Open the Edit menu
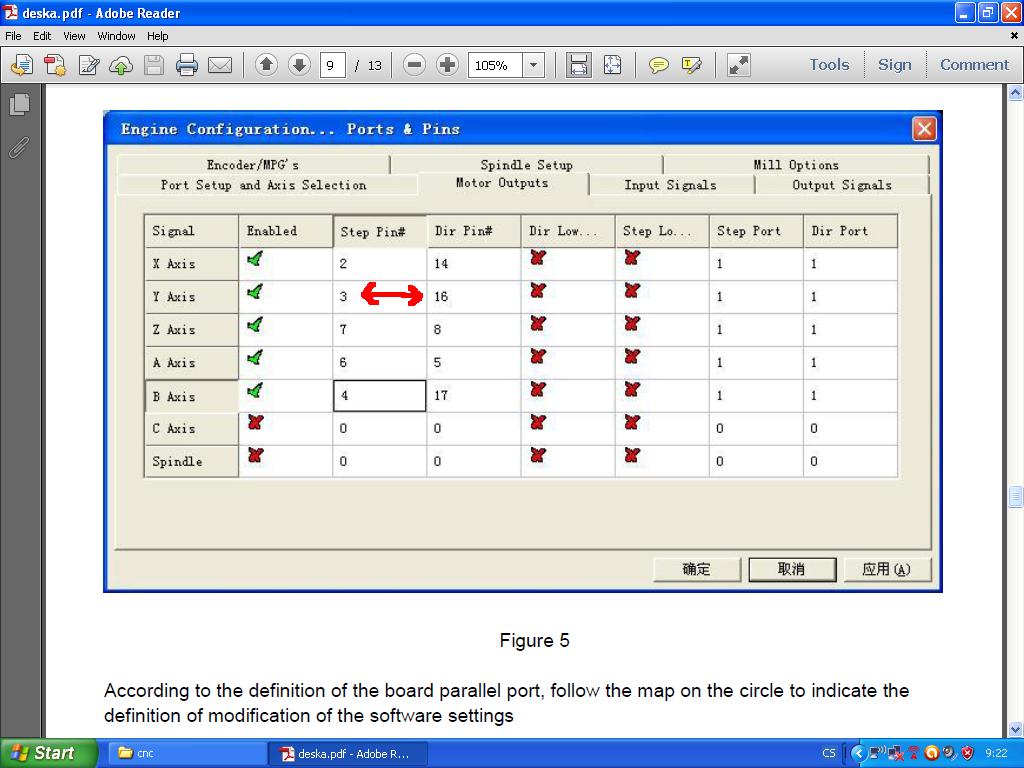Image resolution: width=1024 pixels, height=768 pixels. click(42, 36)
